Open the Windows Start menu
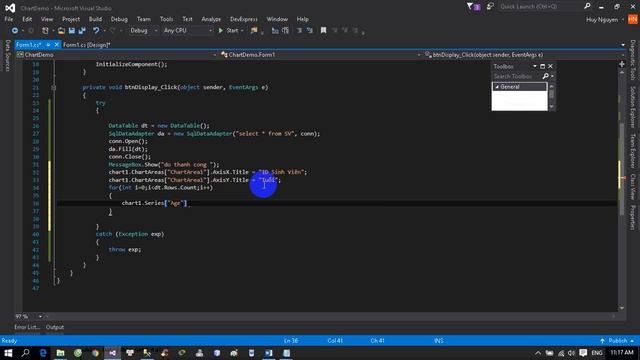640x360 pixels. (x=8, y=353)
